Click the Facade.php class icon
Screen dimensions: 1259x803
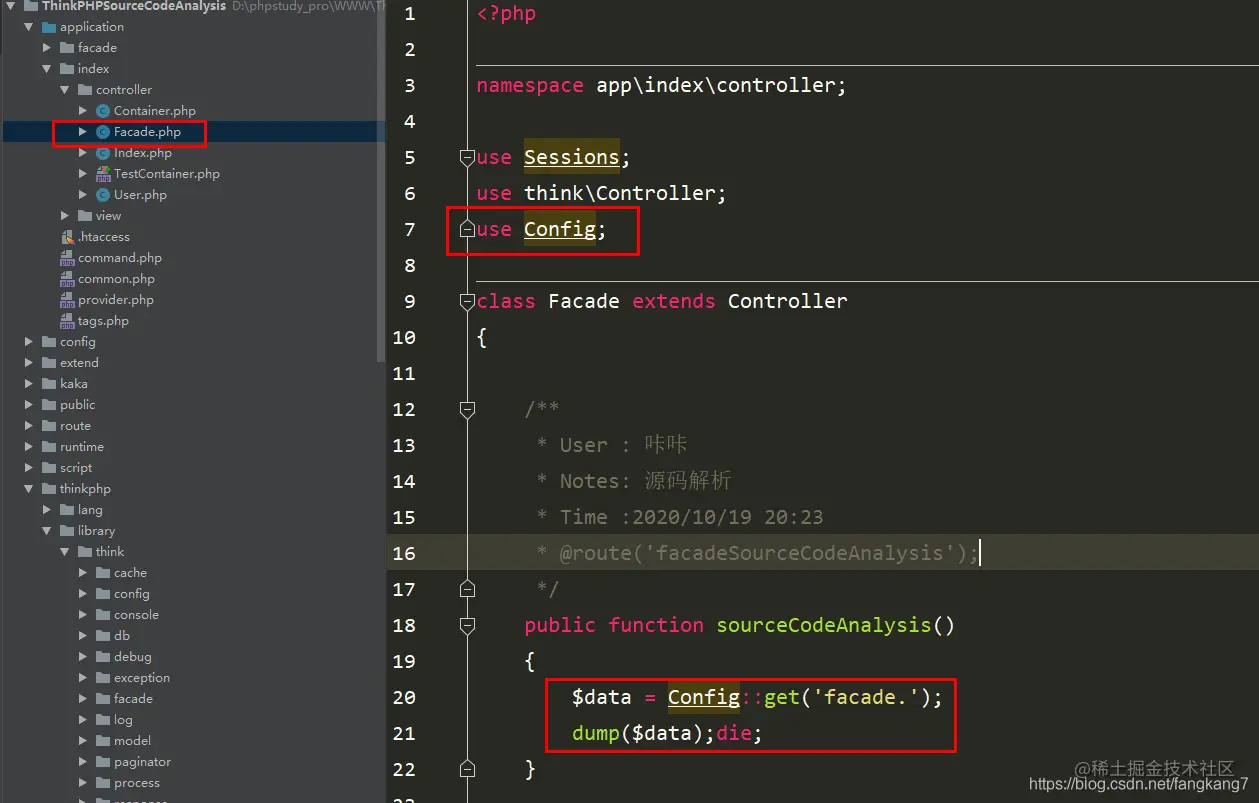click(x=103, y=132)
